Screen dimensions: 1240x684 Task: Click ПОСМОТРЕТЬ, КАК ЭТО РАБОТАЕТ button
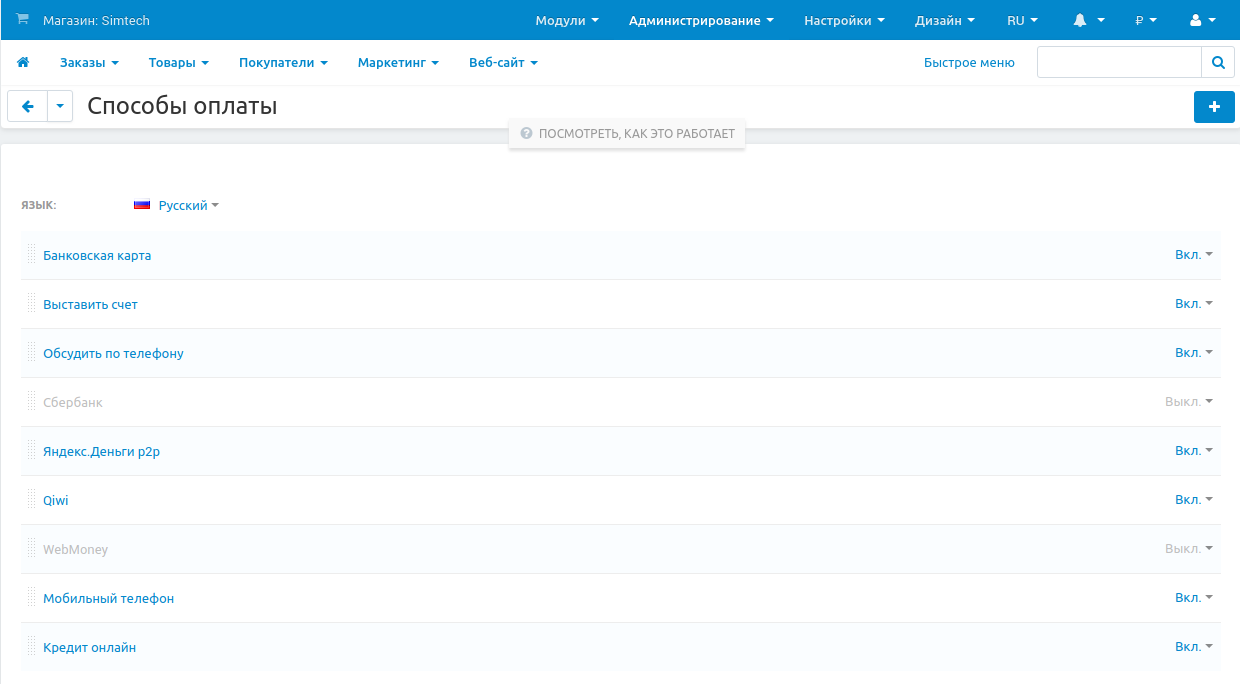(x=627, y=133)
